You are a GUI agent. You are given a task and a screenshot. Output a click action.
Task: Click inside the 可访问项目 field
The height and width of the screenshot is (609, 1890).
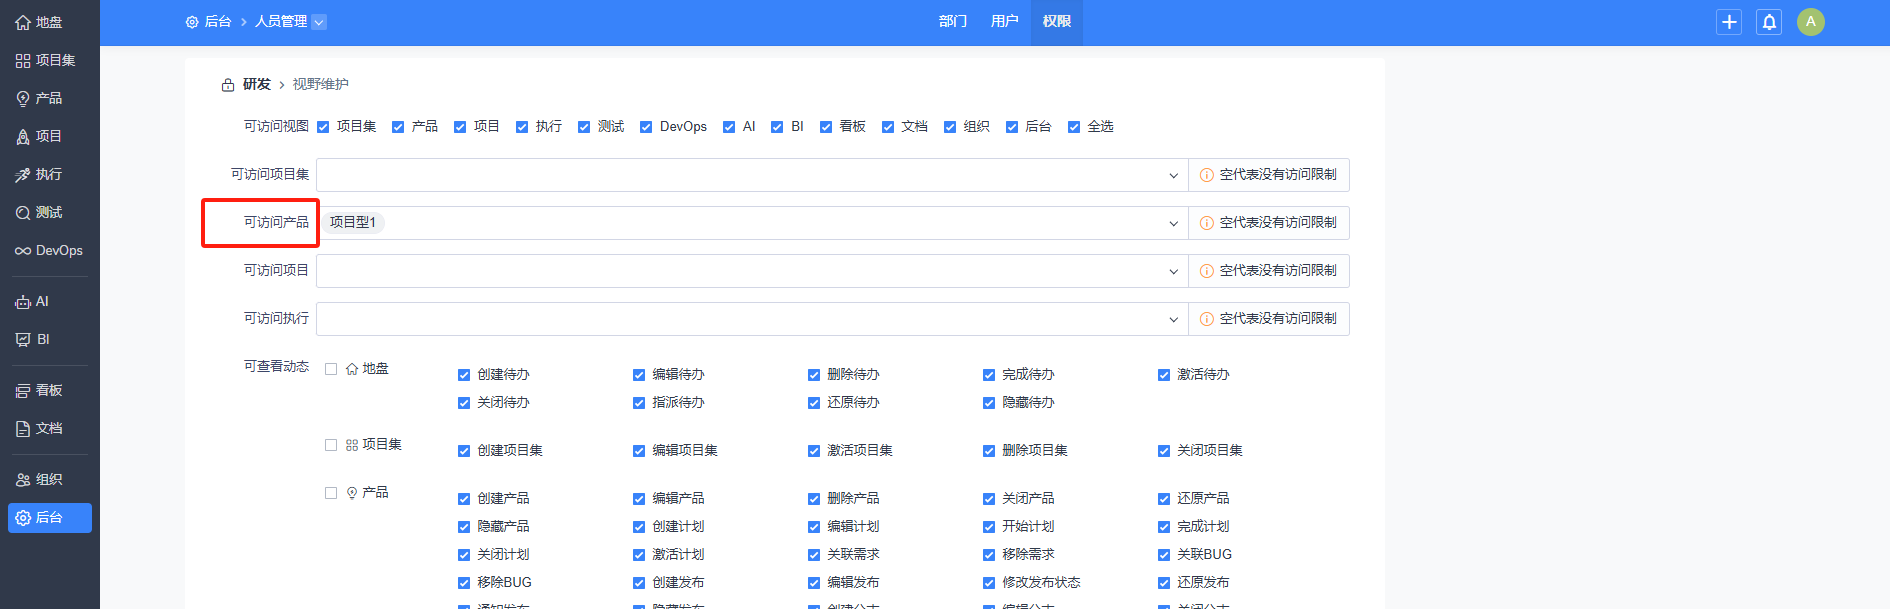[752, 271]
